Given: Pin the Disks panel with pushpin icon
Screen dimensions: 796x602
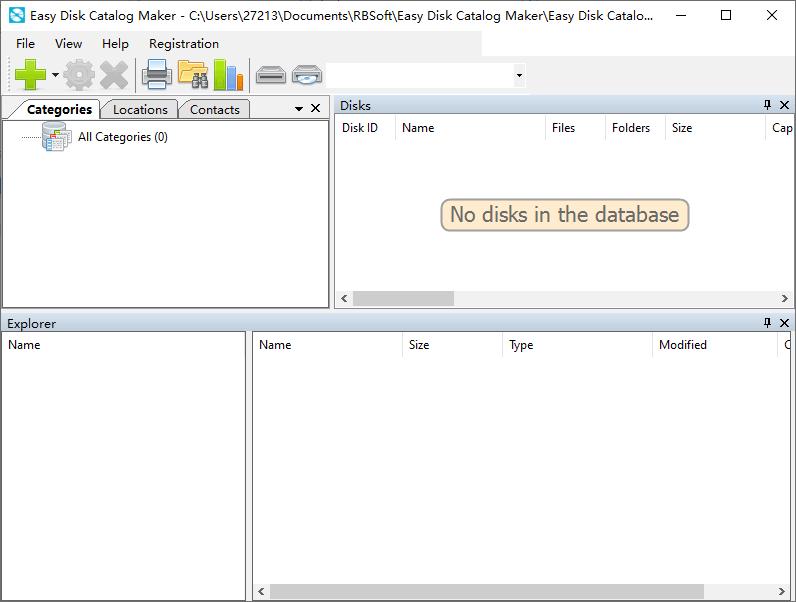Looking at the screenshot, I should tap(767, 105).
